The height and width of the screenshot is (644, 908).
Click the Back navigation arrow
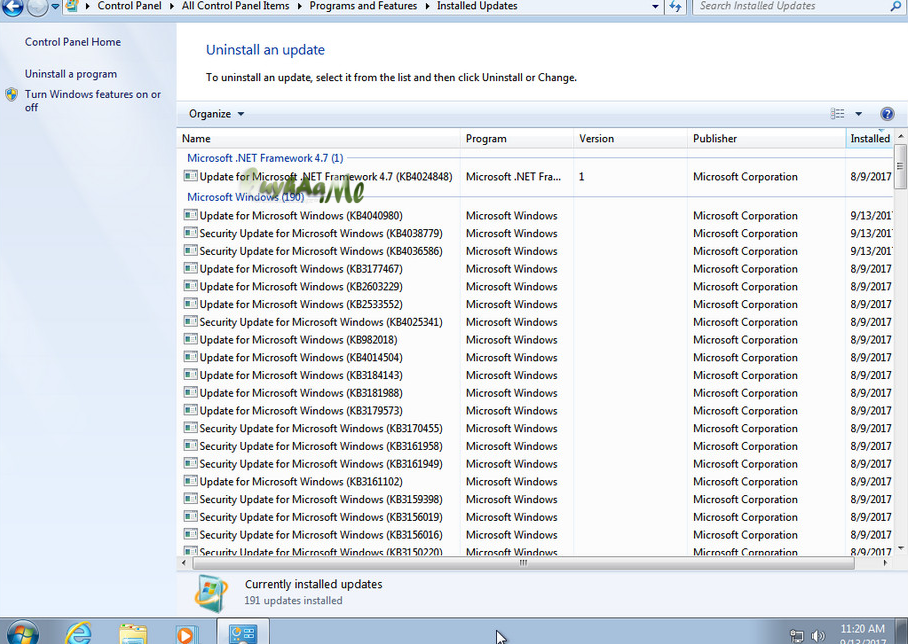(x=13, y=6)
